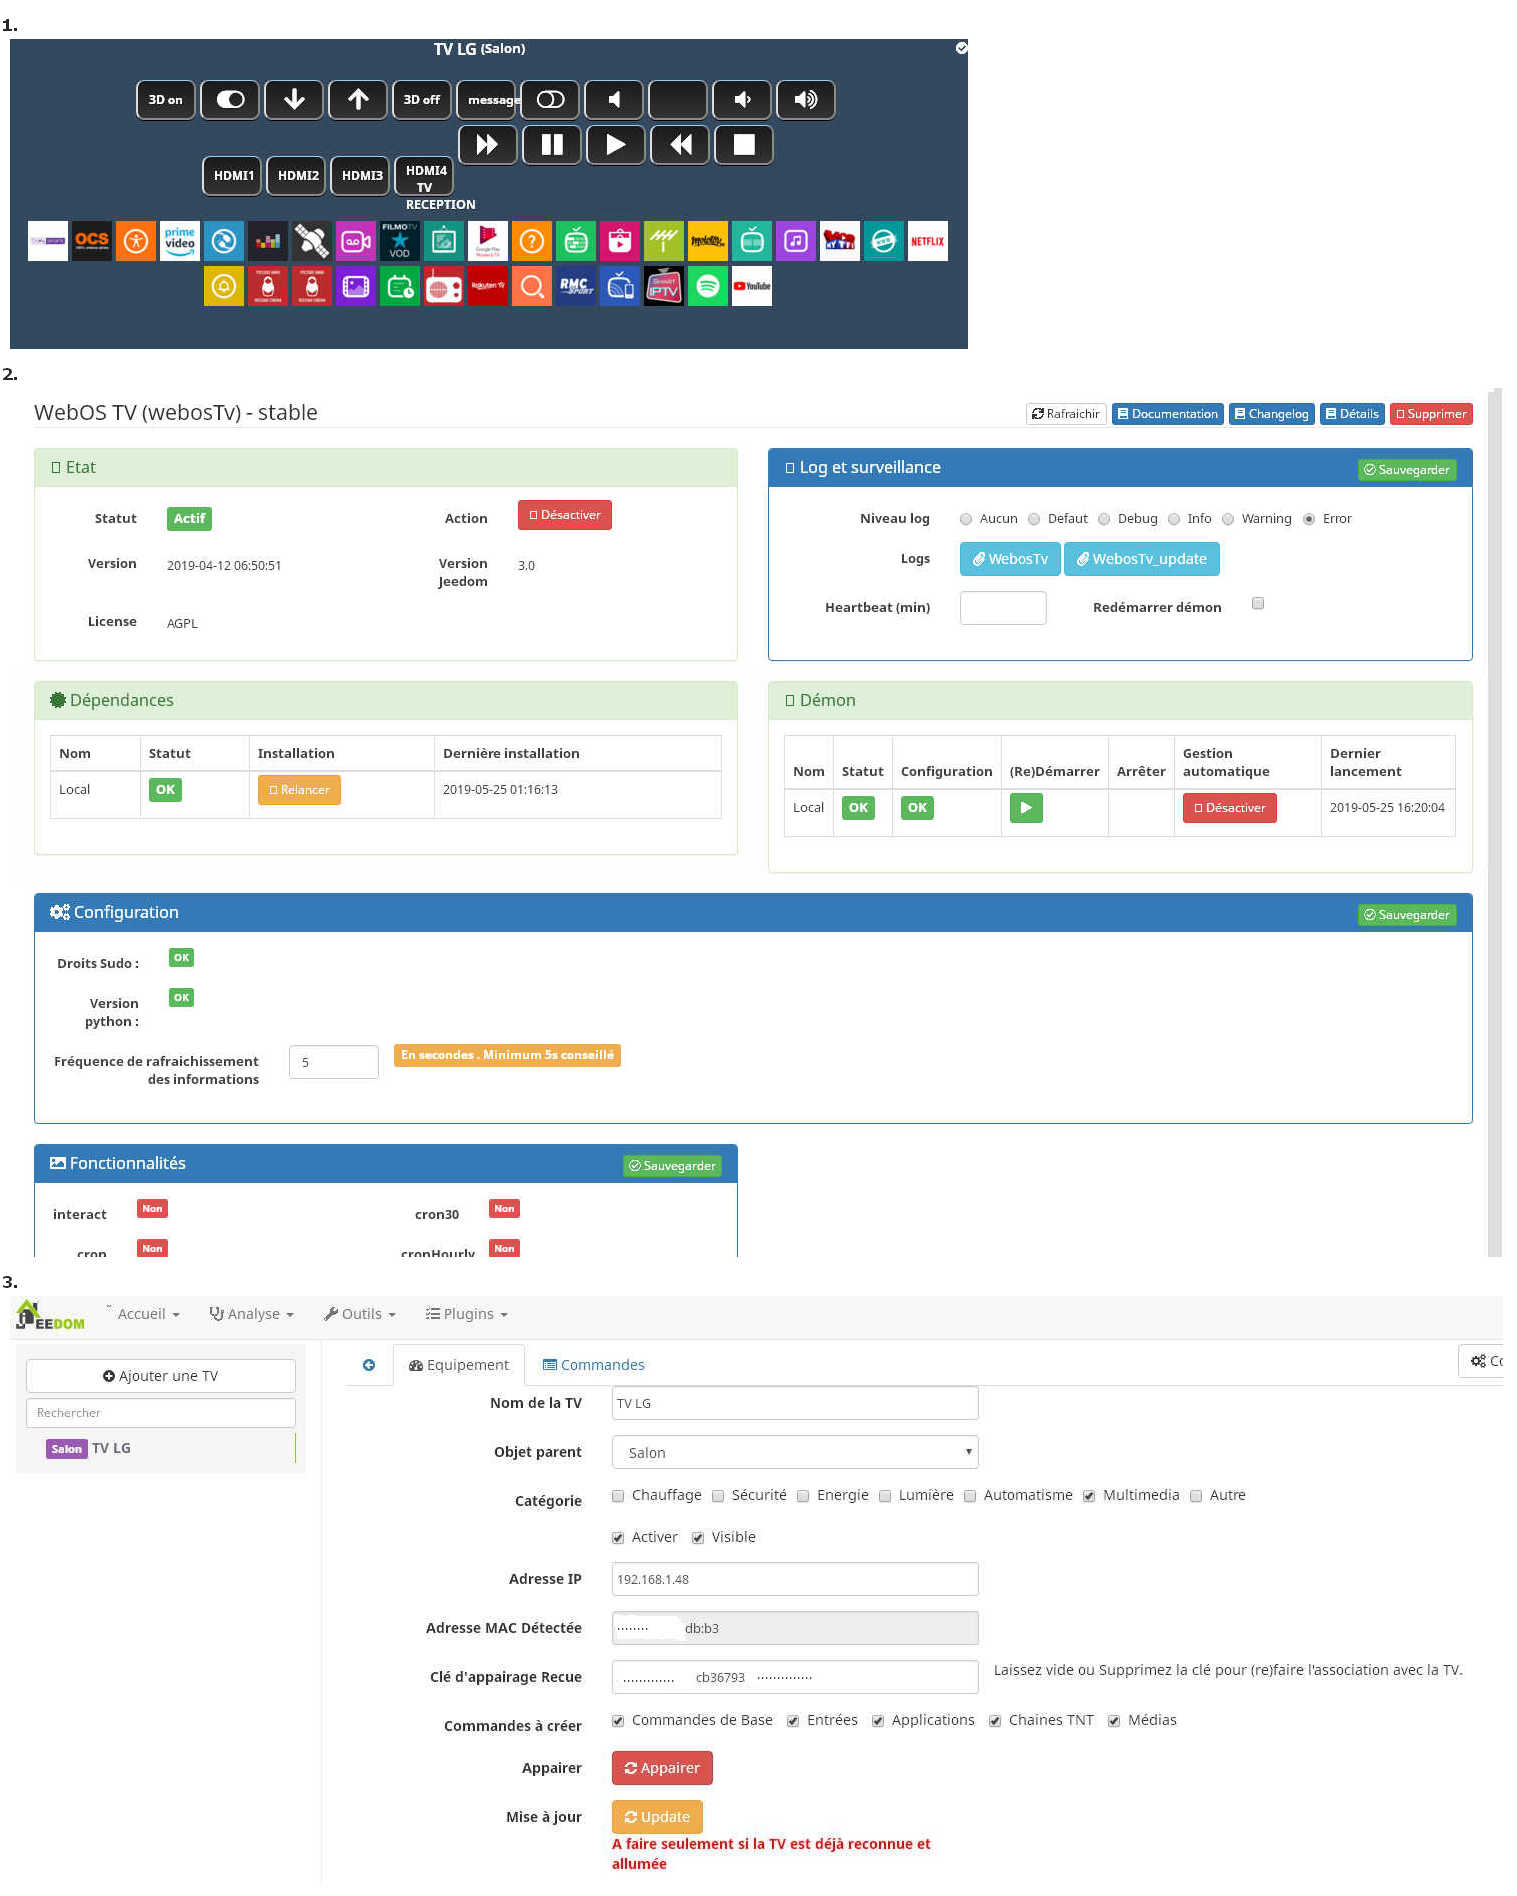Image resolution: width=1517 pixels, height=1896 pixels.
Task: Select the Aucun log level radio
Action: tap(966, 519)
